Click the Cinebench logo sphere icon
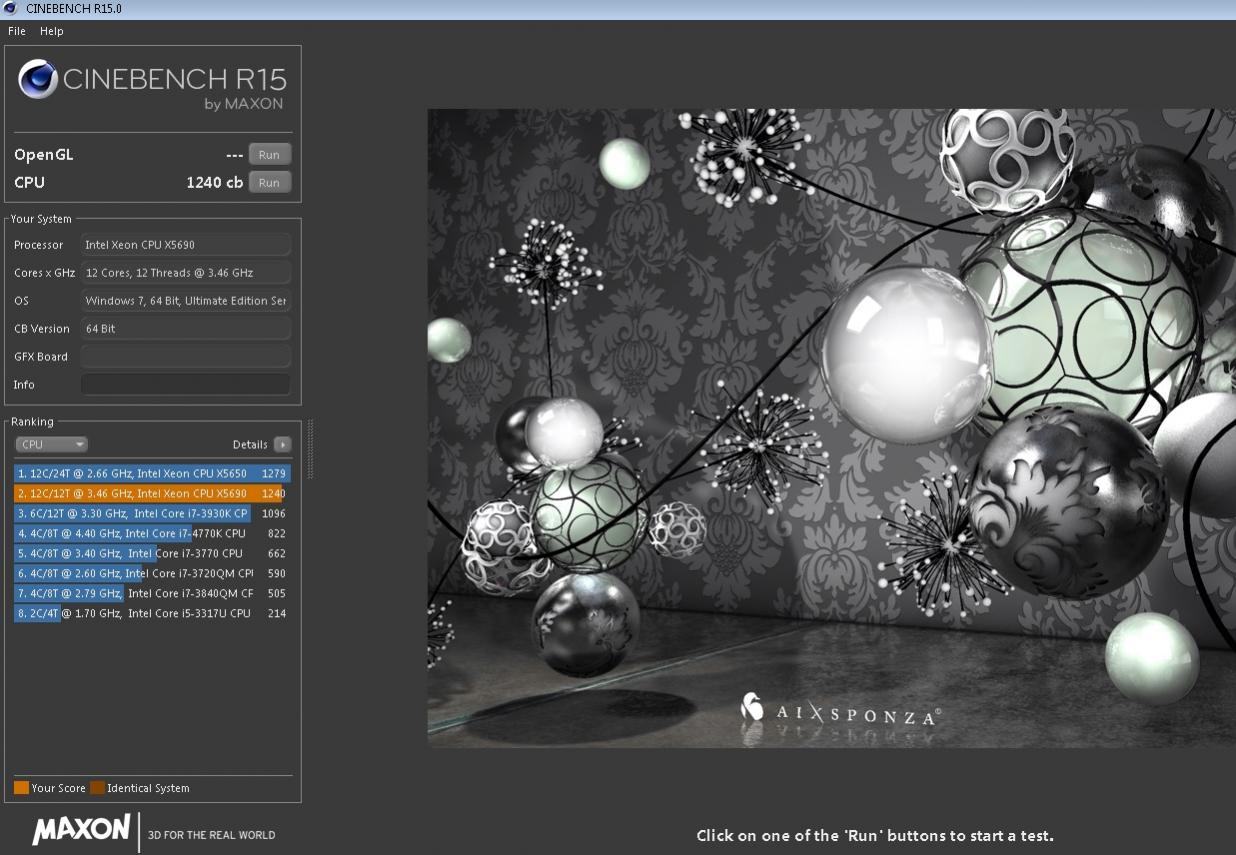Screen dimensions: 1236x855 point(38,79)
